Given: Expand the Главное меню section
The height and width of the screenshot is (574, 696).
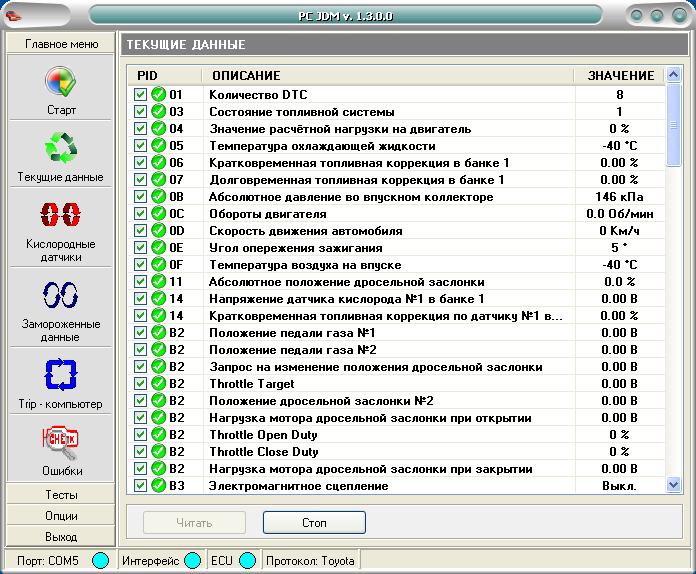Looking at the screenshot, I should click(61, 44).
